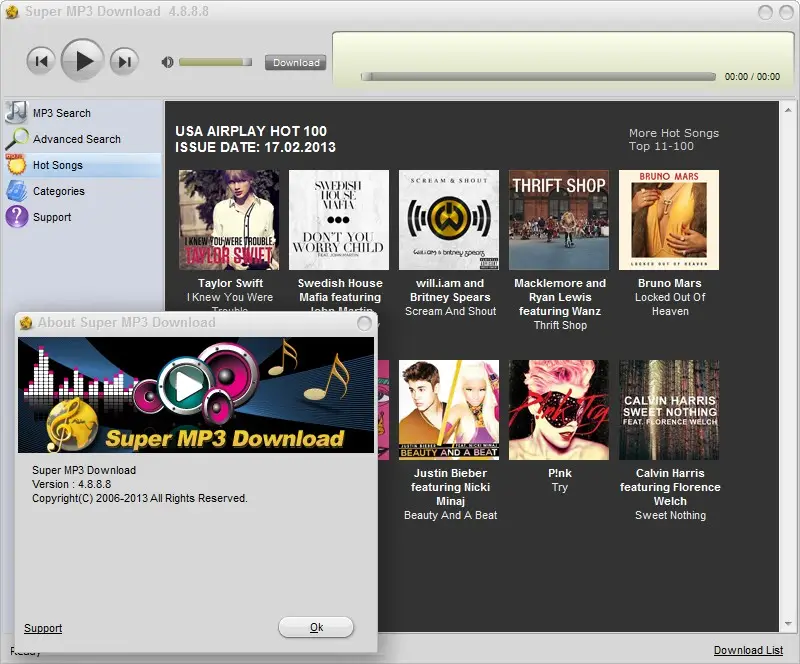Click the main window title bar app icon
The image size is (800, 664).
pos(12,12)
